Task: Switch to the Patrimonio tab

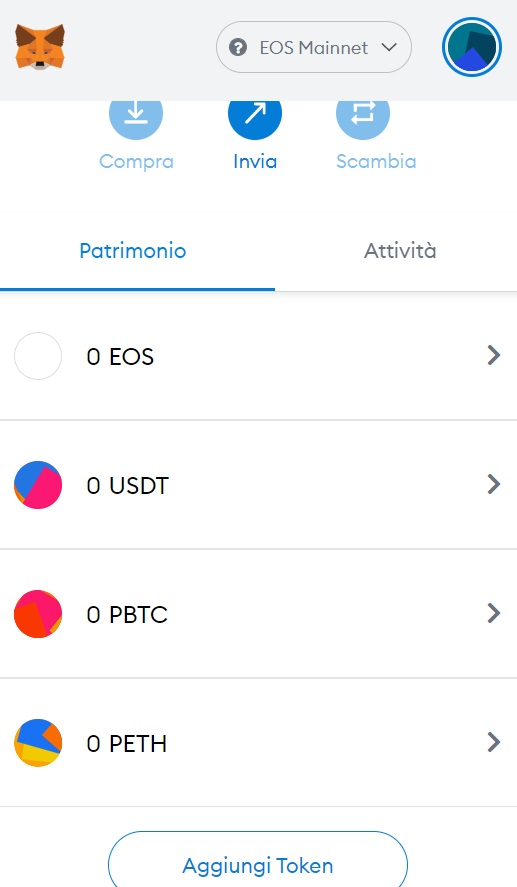Action: [133, 251]
